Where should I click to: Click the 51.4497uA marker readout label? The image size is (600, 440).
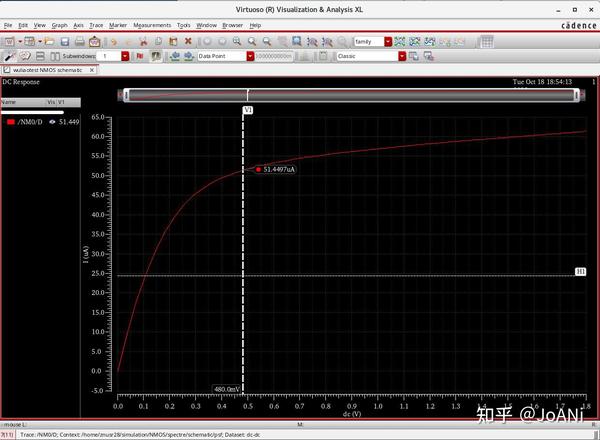[x=276, y=169]
